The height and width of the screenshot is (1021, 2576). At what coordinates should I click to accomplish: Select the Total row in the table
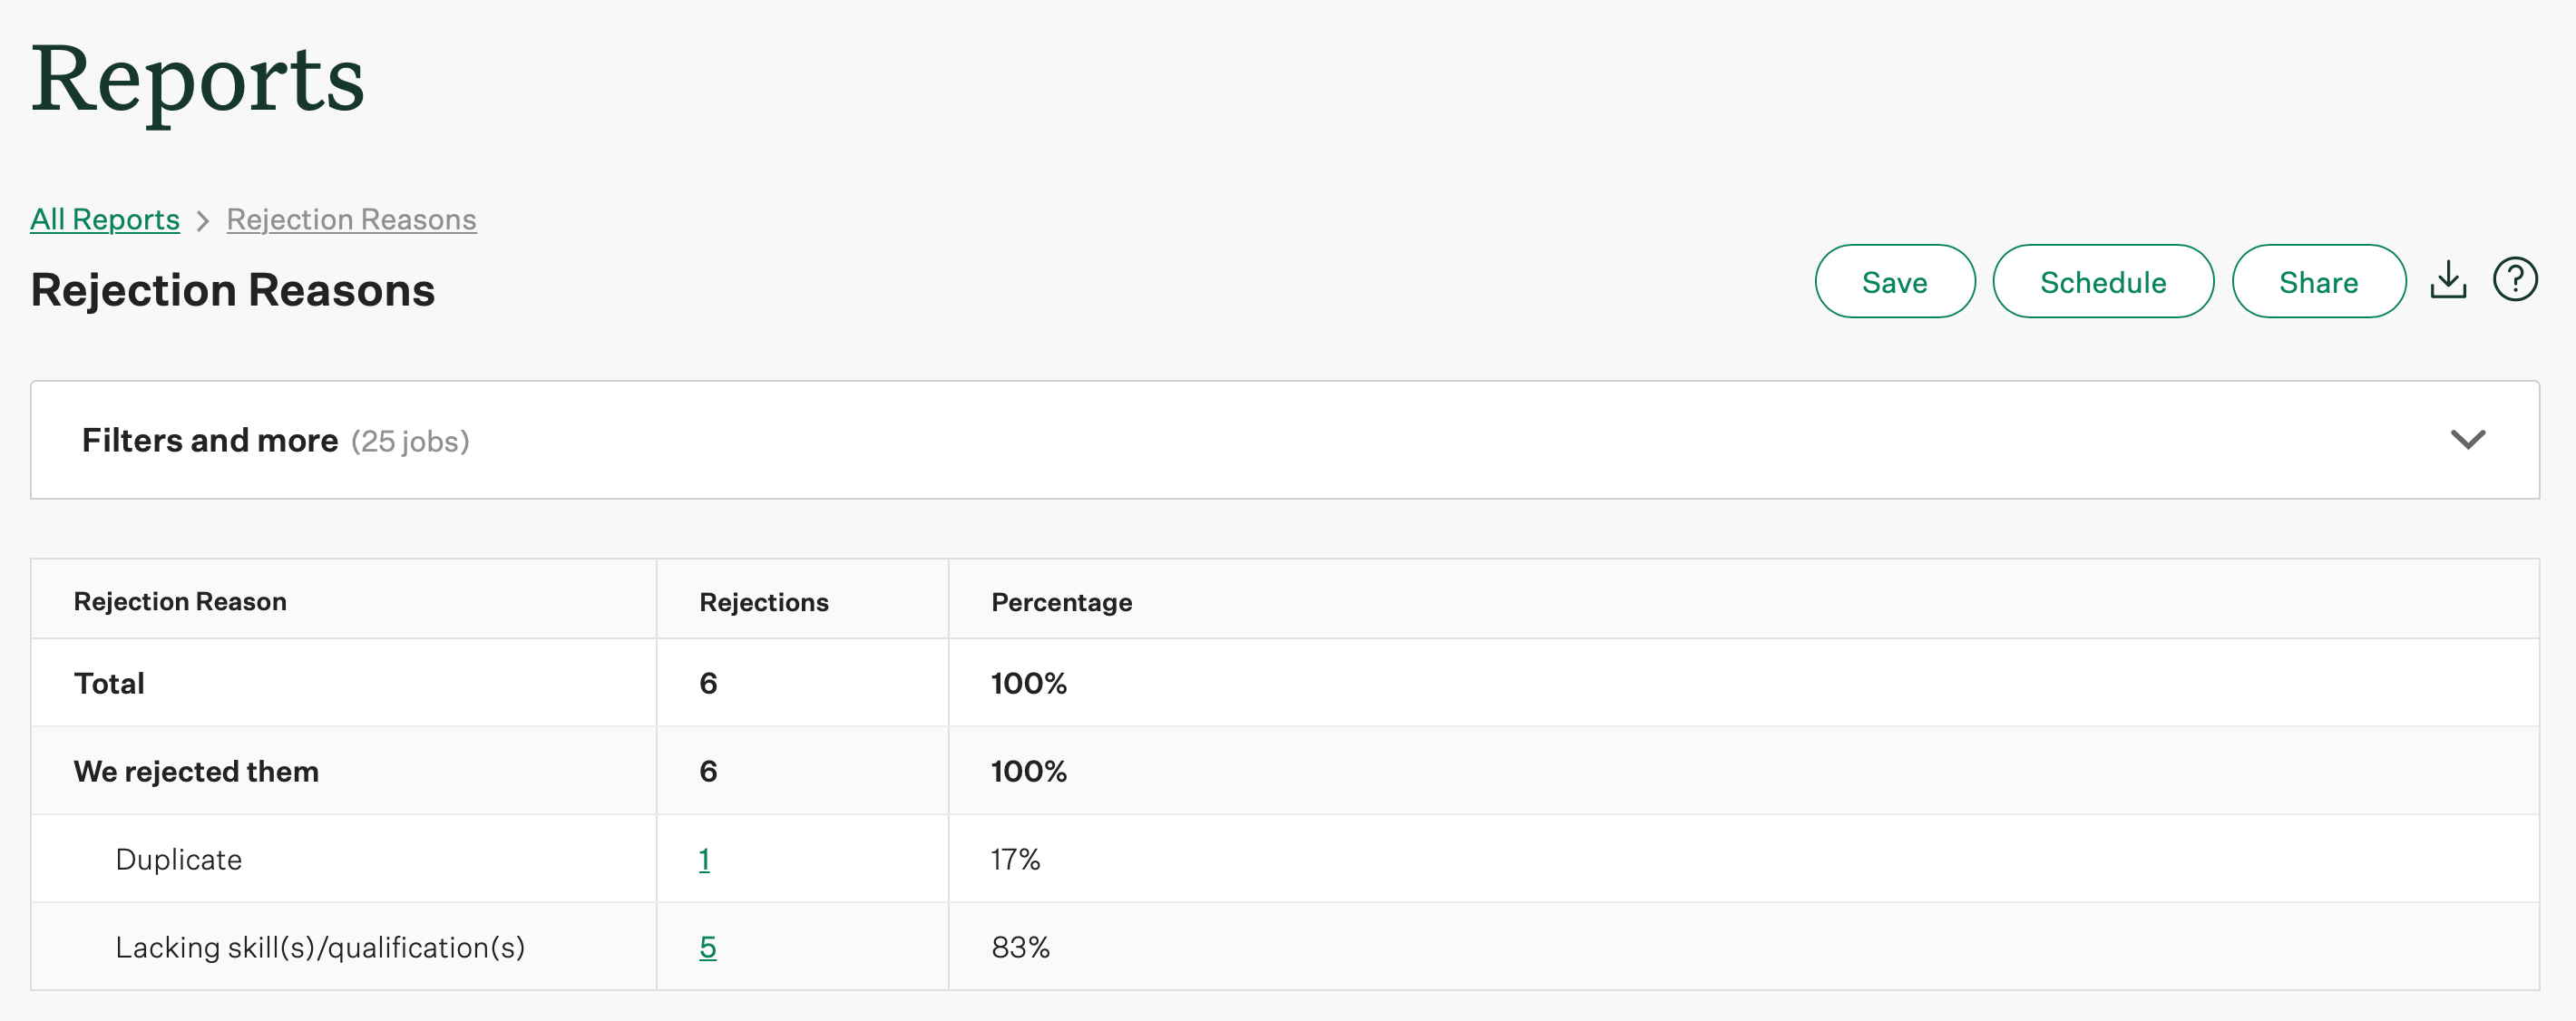(109, 683)
